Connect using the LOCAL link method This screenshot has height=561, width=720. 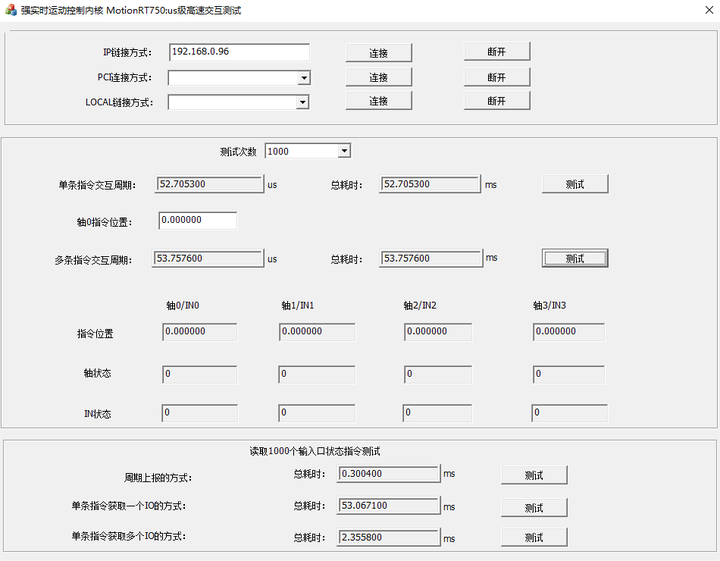pos(378,101)
